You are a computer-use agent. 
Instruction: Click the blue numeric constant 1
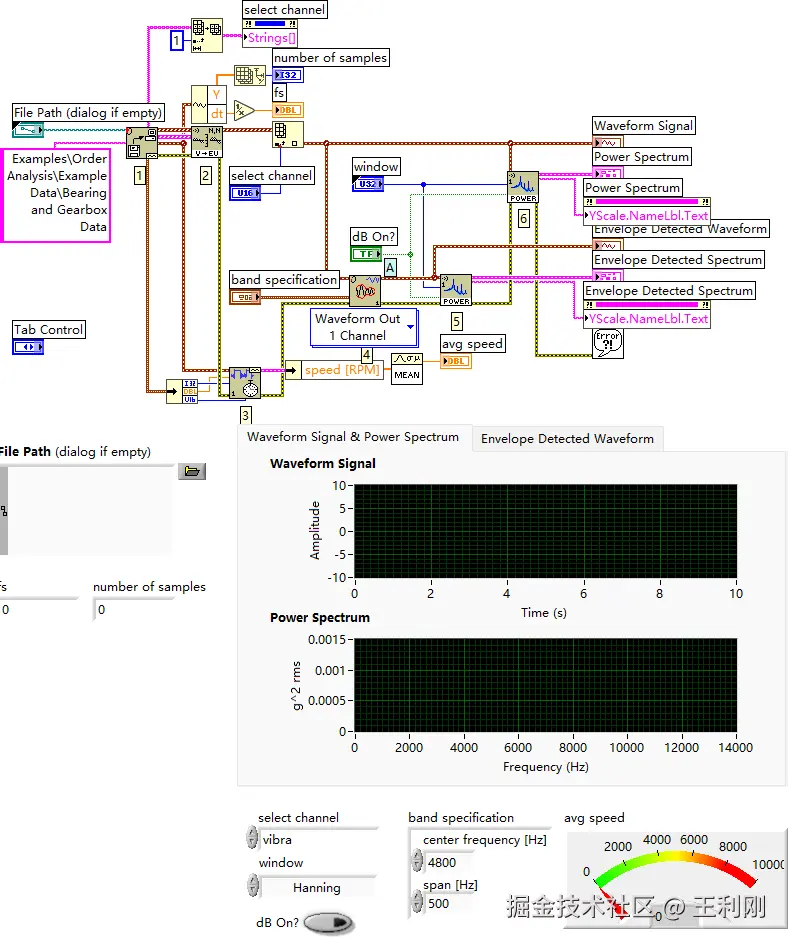click(177, 40)
